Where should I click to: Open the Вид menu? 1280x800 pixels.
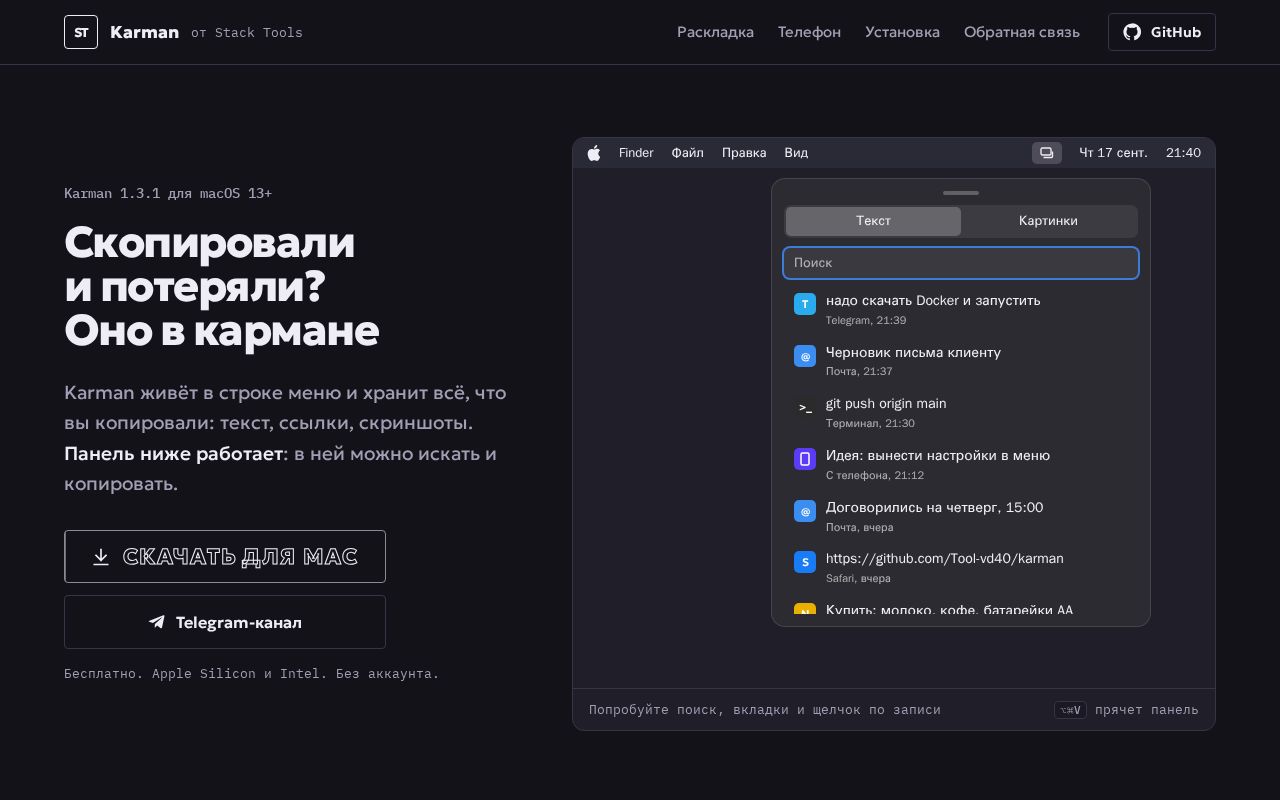796,153
